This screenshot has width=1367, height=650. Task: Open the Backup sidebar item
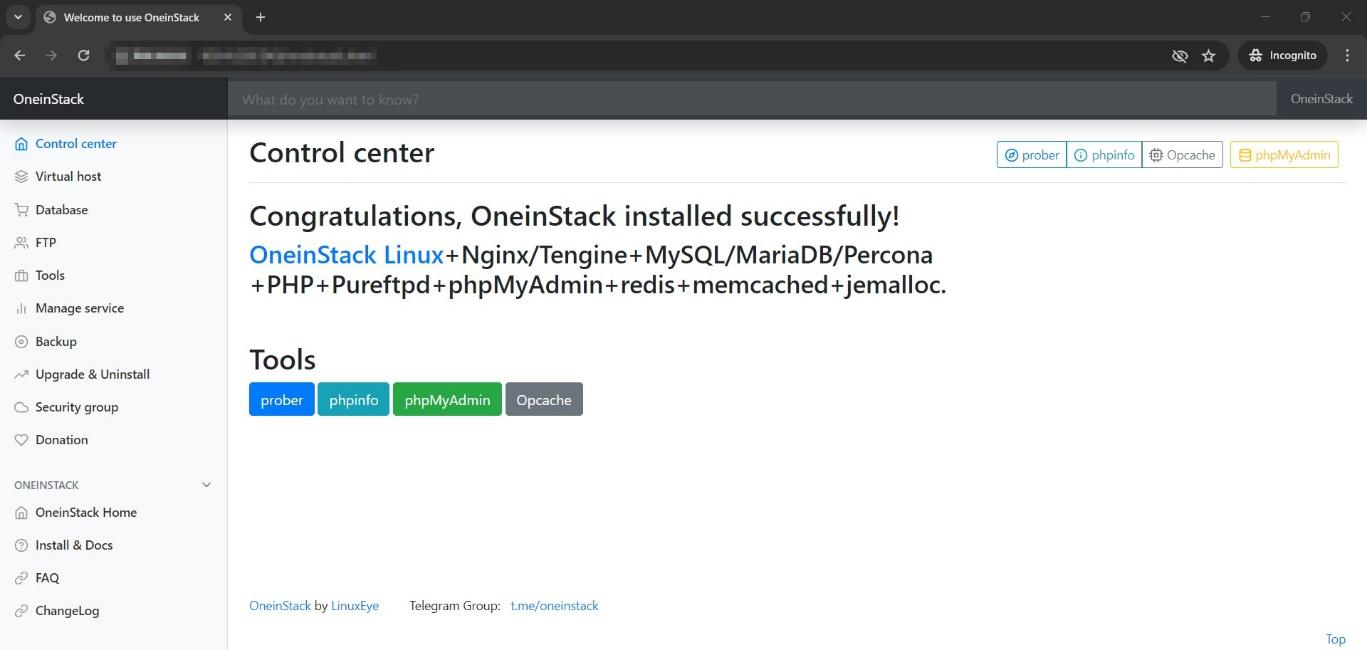click(56, 342)
